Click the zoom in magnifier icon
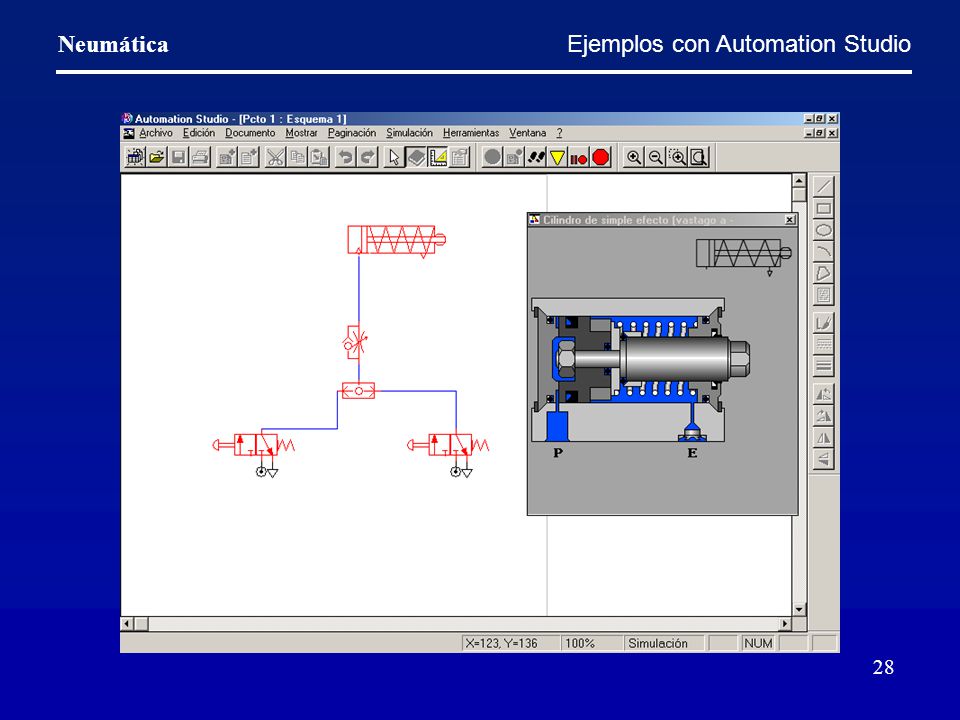The width and height of the screenshot is (960, 720). pyautogui.click(x=634, y=158)
